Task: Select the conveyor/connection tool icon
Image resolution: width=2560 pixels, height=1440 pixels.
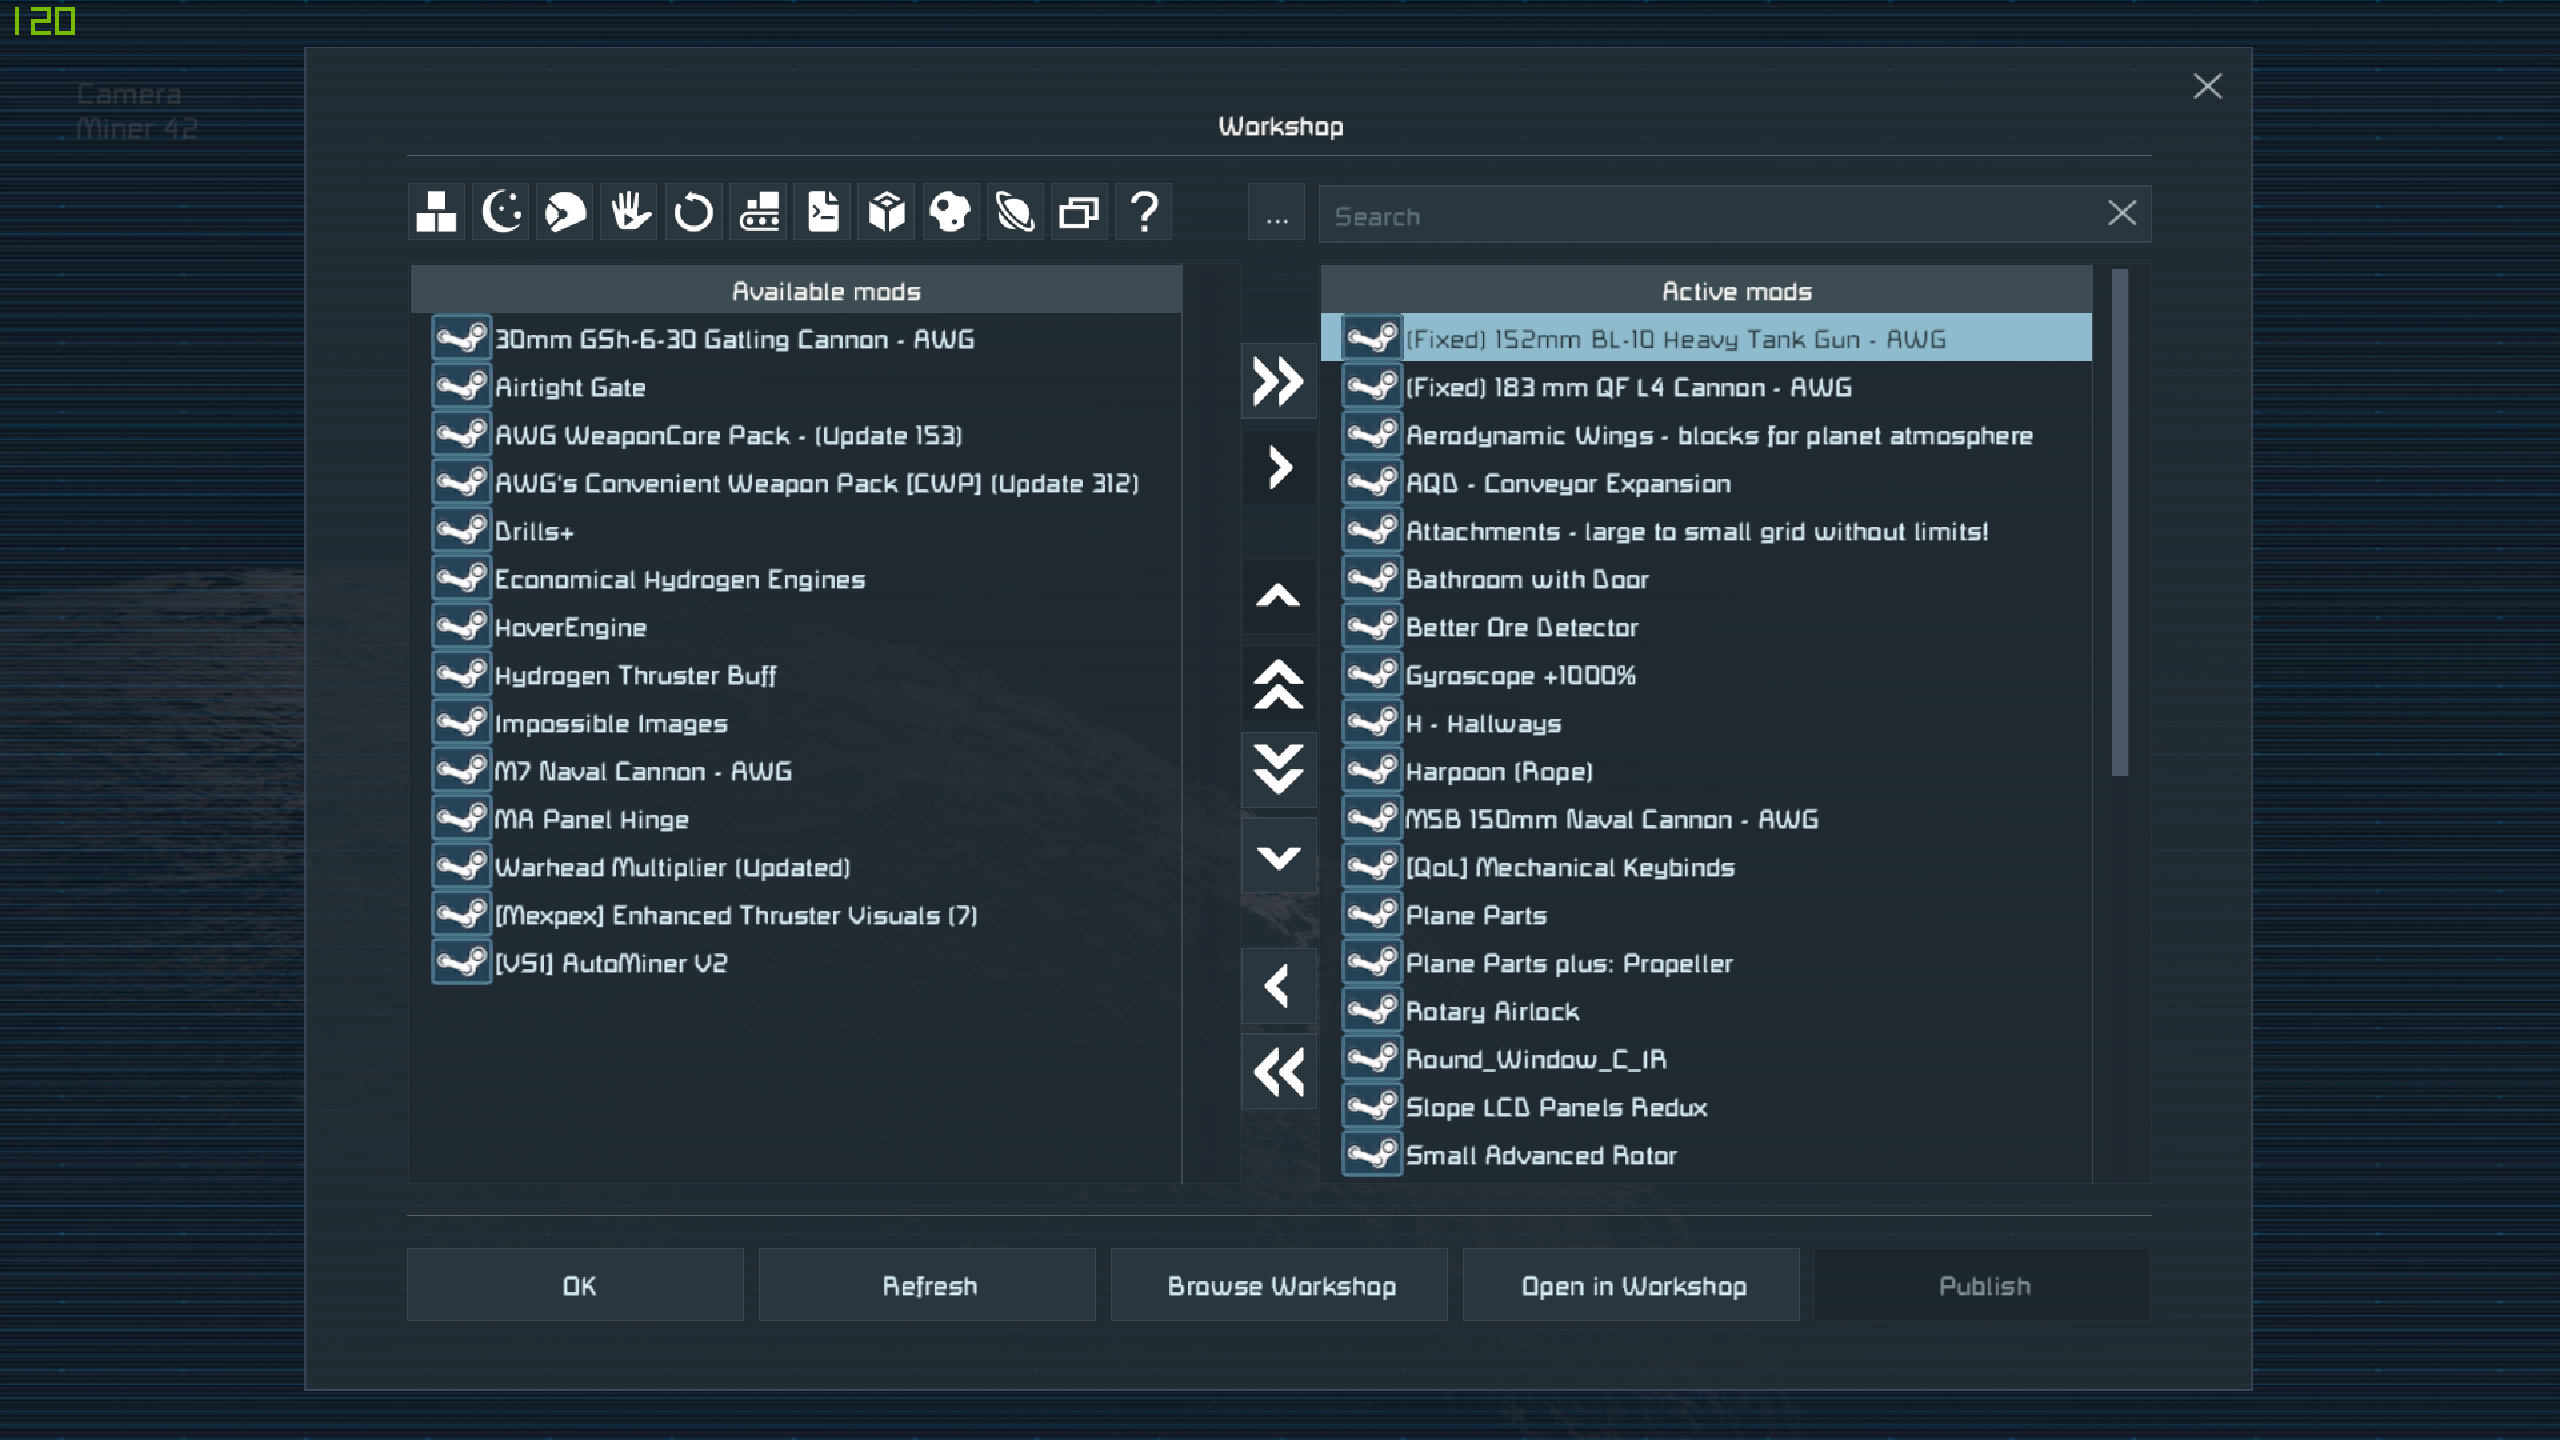Action: pos(760,213)
